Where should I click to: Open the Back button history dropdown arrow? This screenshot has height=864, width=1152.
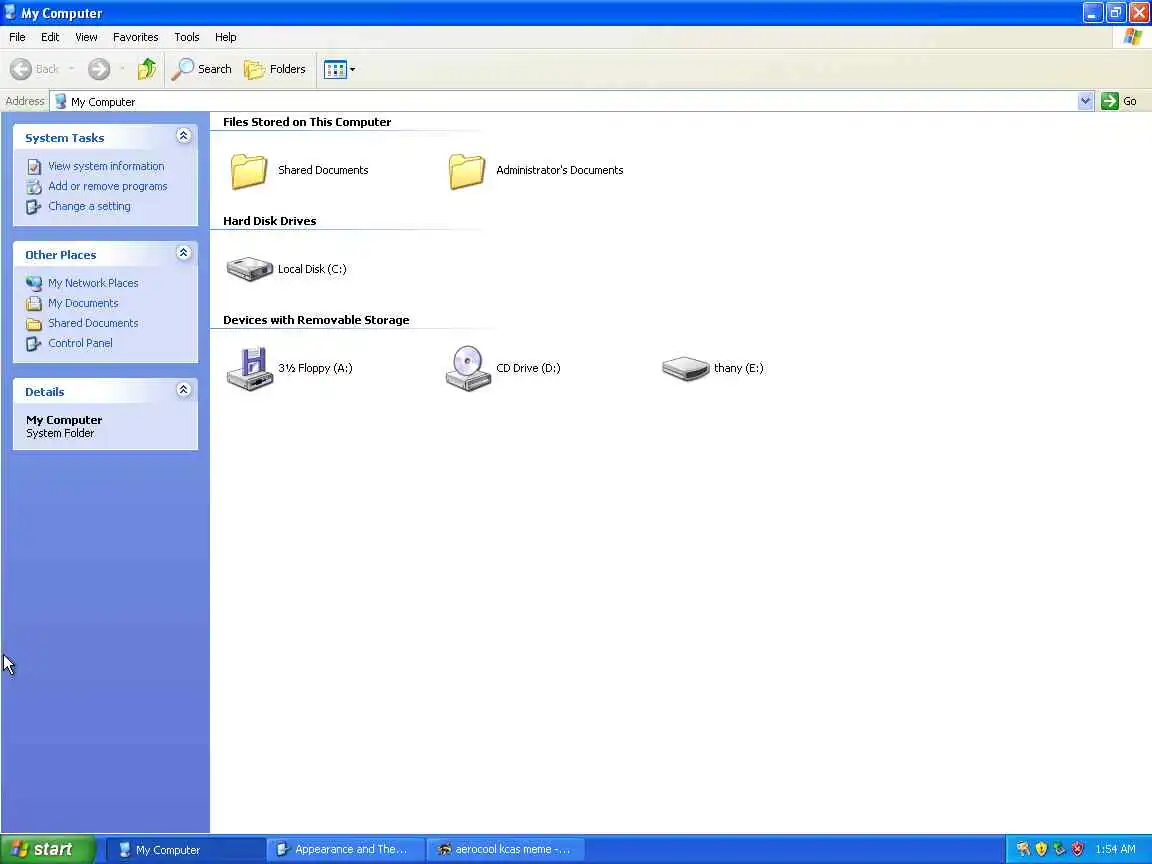[x=71, y=69]
